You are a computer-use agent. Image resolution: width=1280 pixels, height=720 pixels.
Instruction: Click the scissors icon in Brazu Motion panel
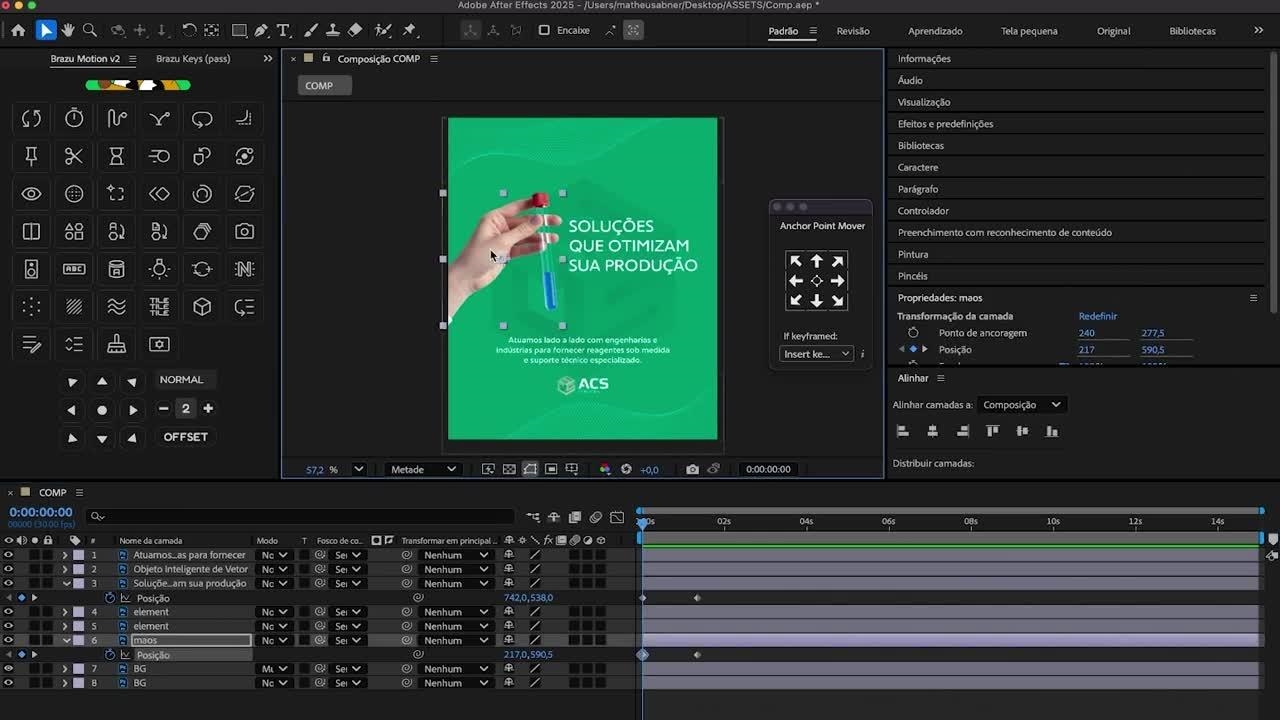click(74, 156)
